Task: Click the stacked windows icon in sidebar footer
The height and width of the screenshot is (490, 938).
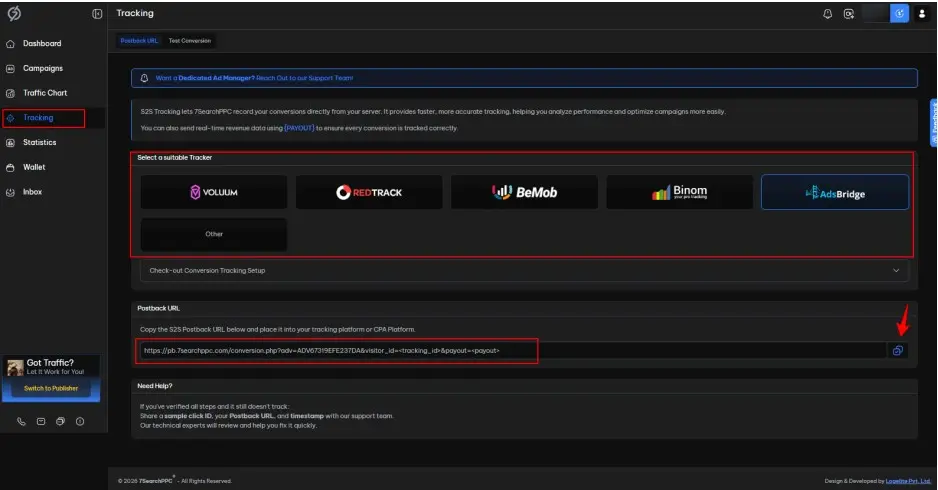Action: (x=60, y=421)
